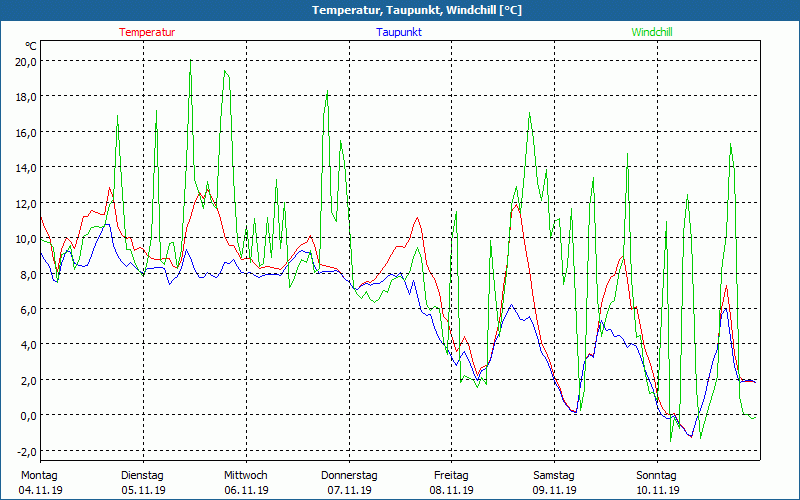Image resolution: width=800 pixels, height=500 pixels.
Task: Select the 18,0 y-axis label
Action: 26,97
